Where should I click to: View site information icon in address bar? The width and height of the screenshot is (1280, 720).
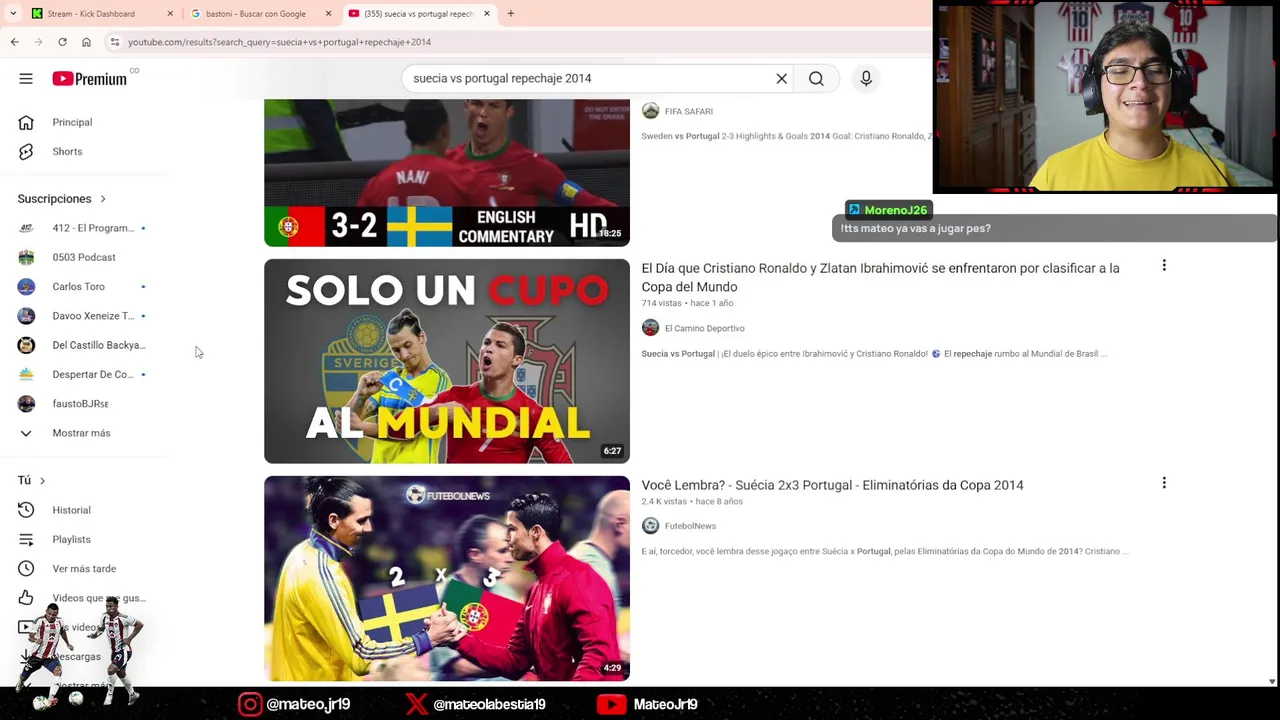tap(115, 42)
